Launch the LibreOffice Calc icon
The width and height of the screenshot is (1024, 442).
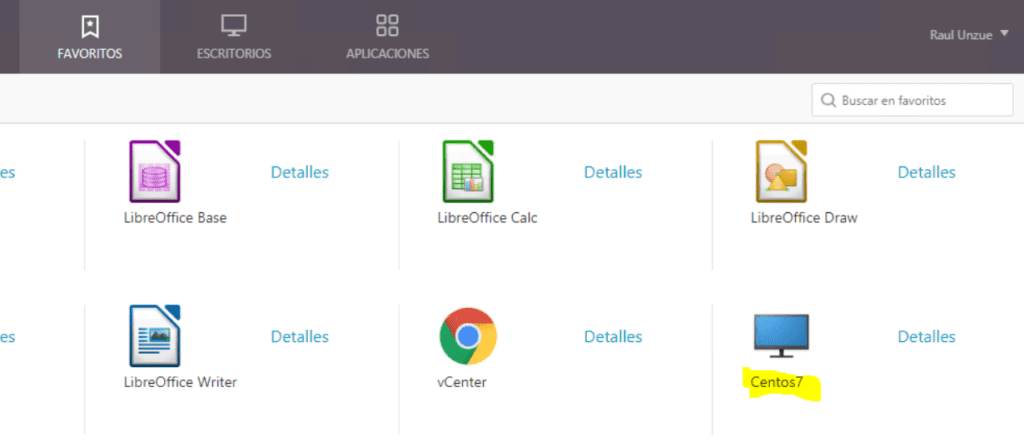[468, 172]
